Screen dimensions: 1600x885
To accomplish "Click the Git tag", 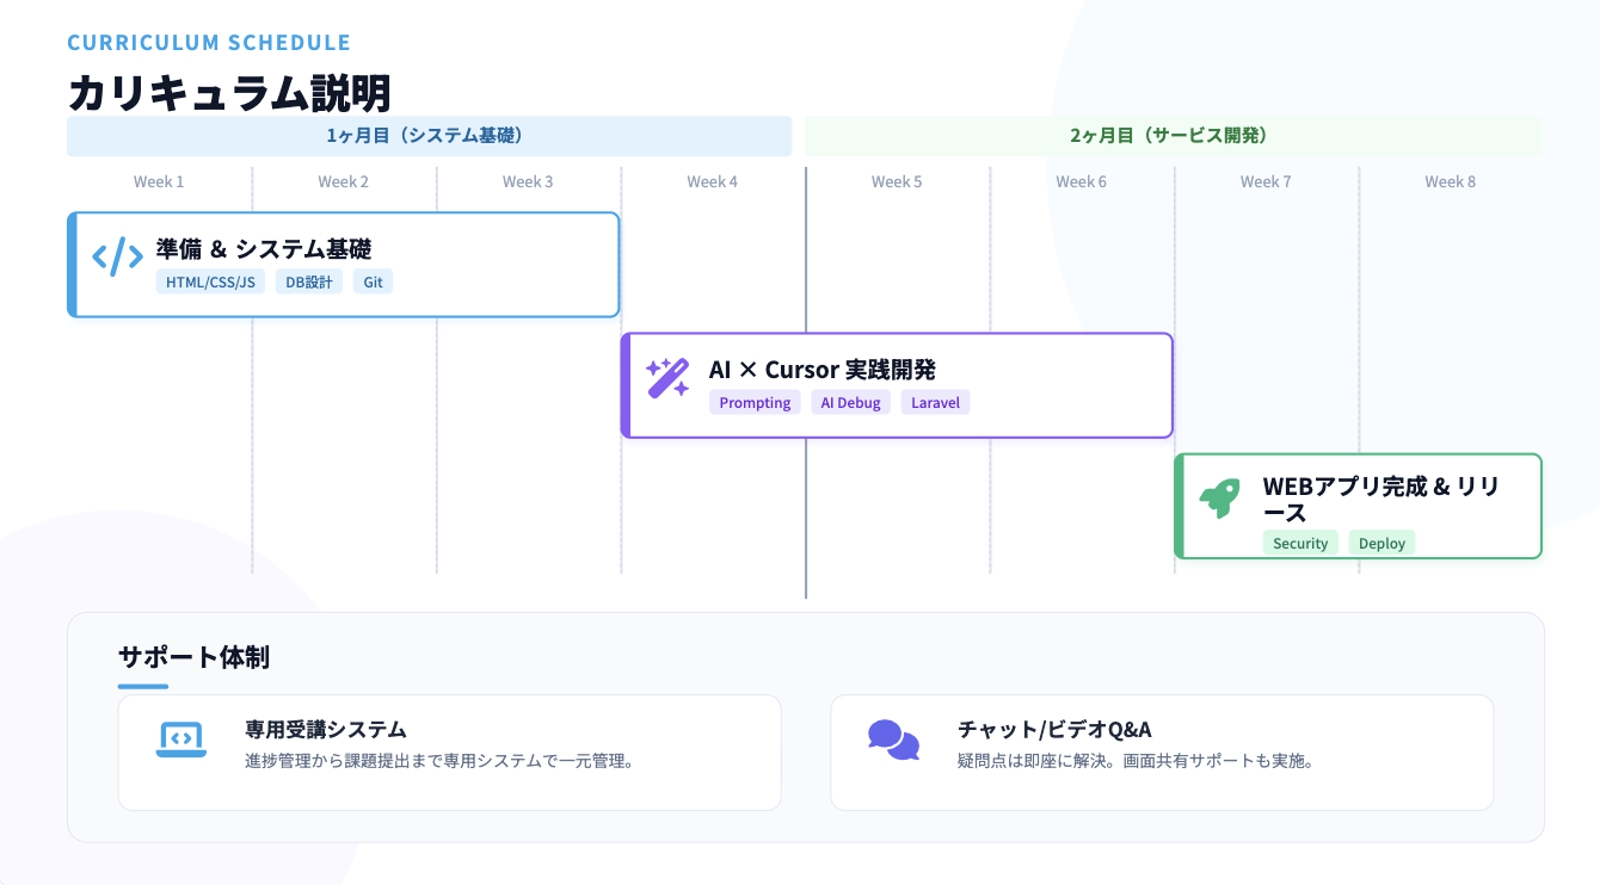I will [373, 282].
